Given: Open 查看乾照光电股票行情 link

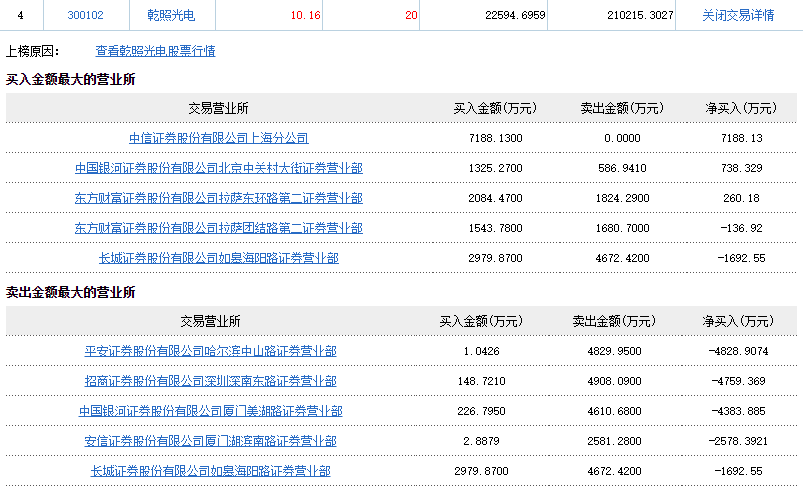Looking at the screenshot, I should pos(155,50).
